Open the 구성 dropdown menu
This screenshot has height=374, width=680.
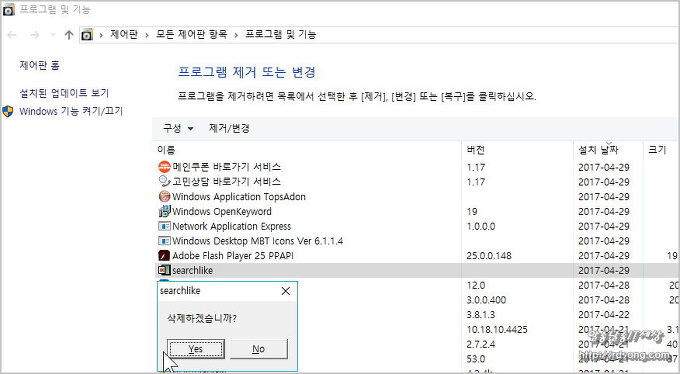pyautogui.click(x=178, y=128)
